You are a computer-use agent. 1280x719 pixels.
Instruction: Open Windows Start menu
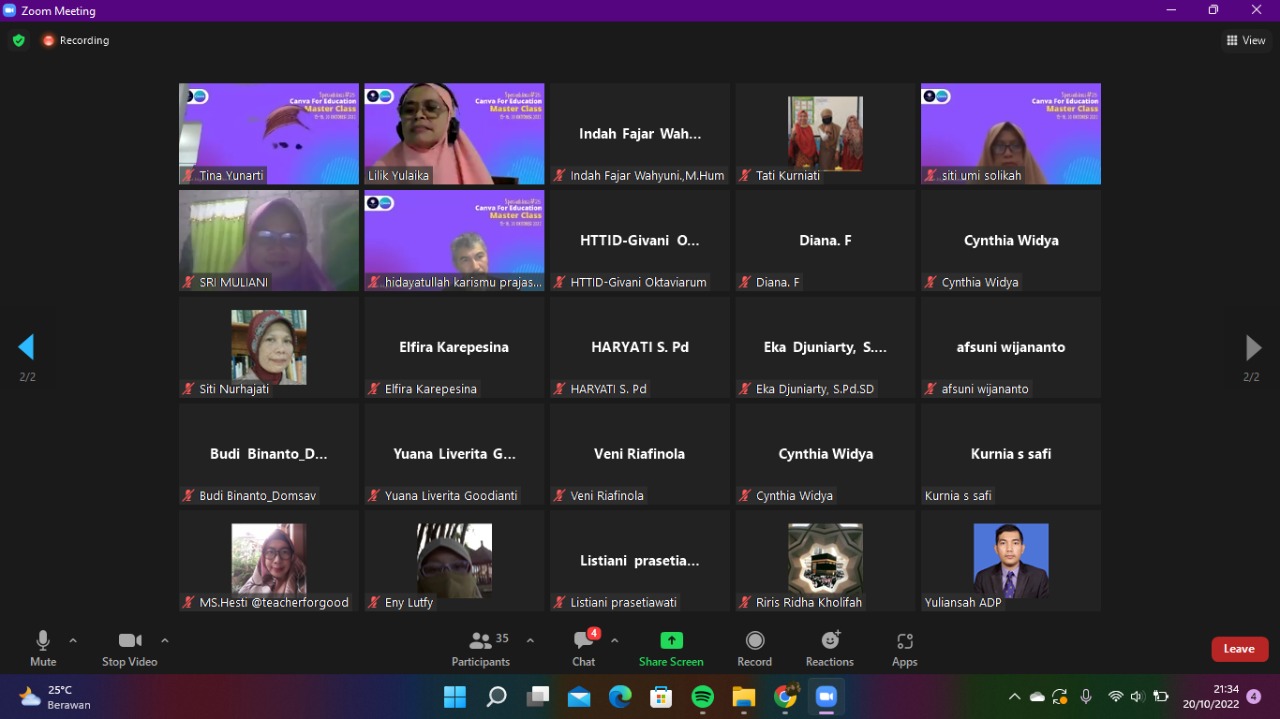[455, 697]
